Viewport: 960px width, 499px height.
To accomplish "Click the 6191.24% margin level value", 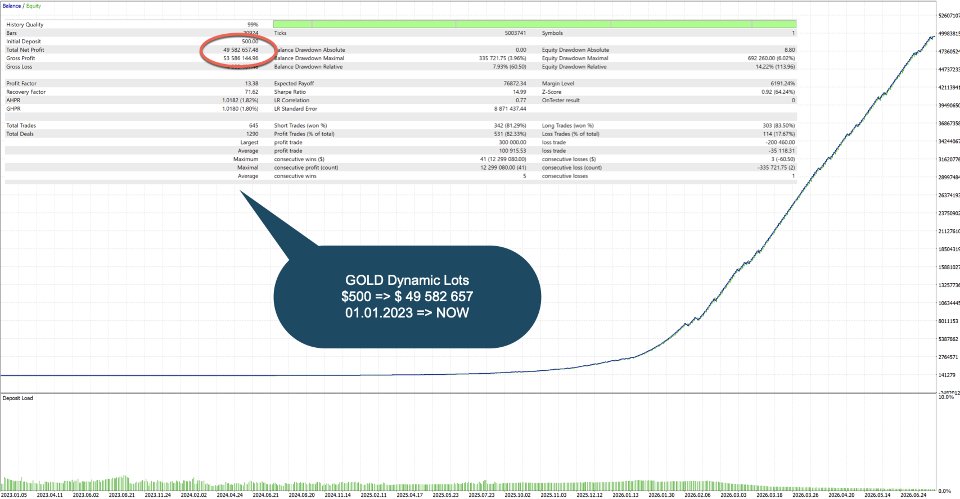I will click(783, 83).
